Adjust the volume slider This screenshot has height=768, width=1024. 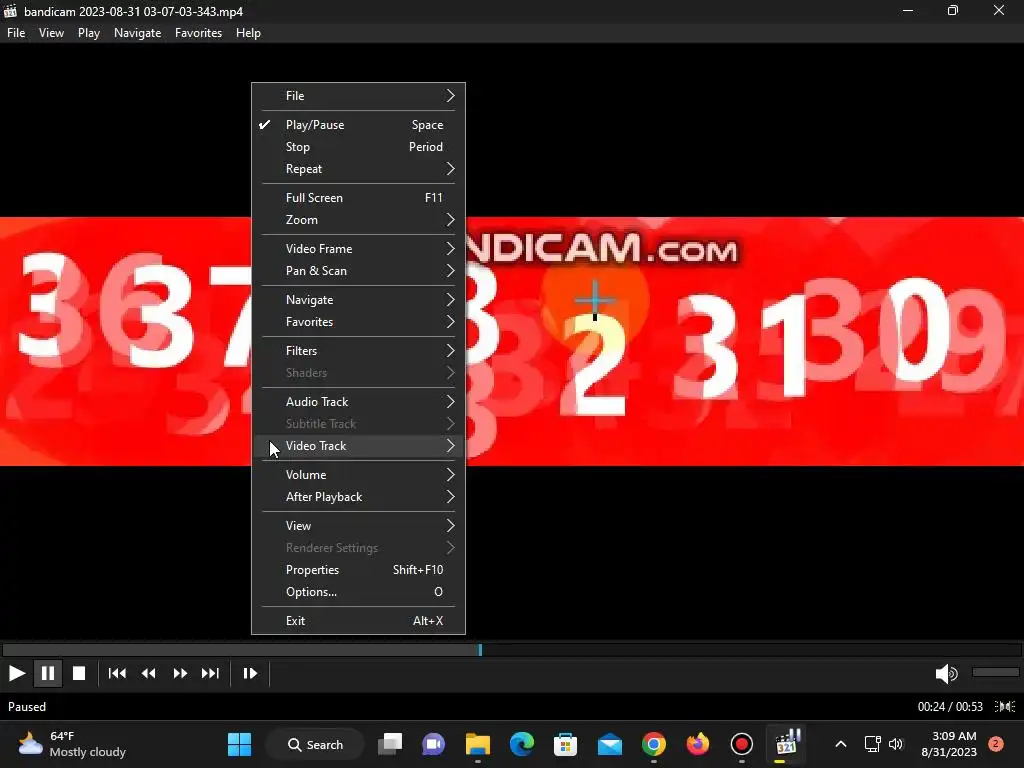point(995,672)
